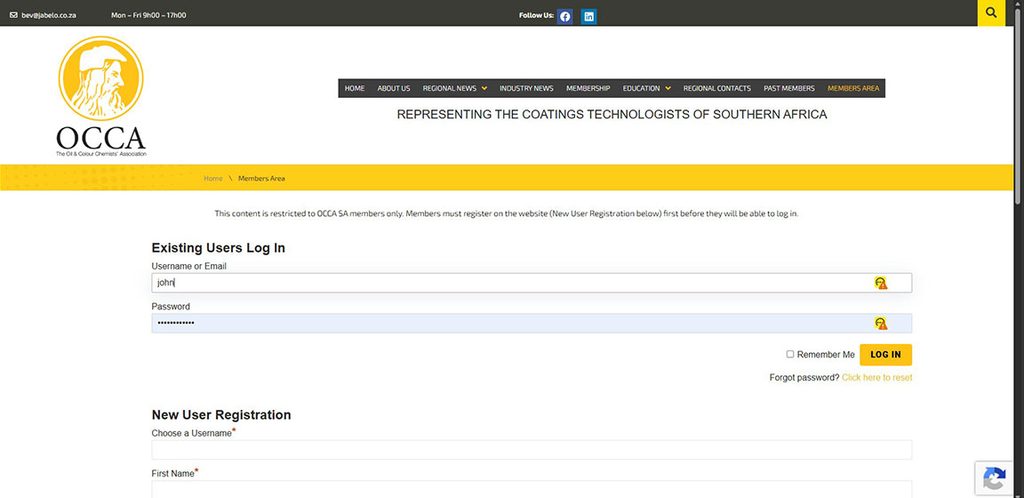The image size is (1024, 498).
Task: Click the reCAPTCHA badge
Action: point(994,480)
